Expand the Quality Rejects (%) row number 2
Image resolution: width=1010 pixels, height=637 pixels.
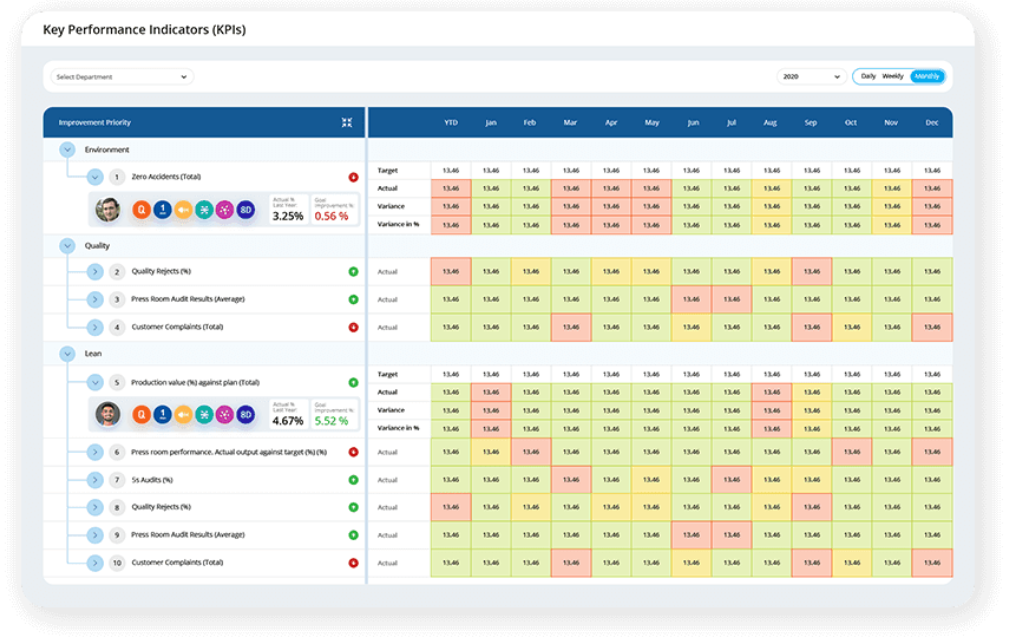pos(95,271)
